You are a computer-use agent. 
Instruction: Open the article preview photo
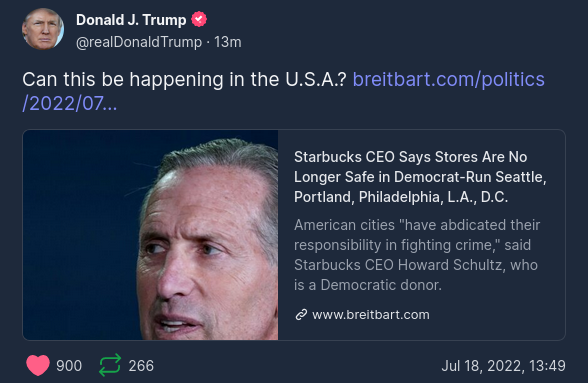click(x=151, y=235)
